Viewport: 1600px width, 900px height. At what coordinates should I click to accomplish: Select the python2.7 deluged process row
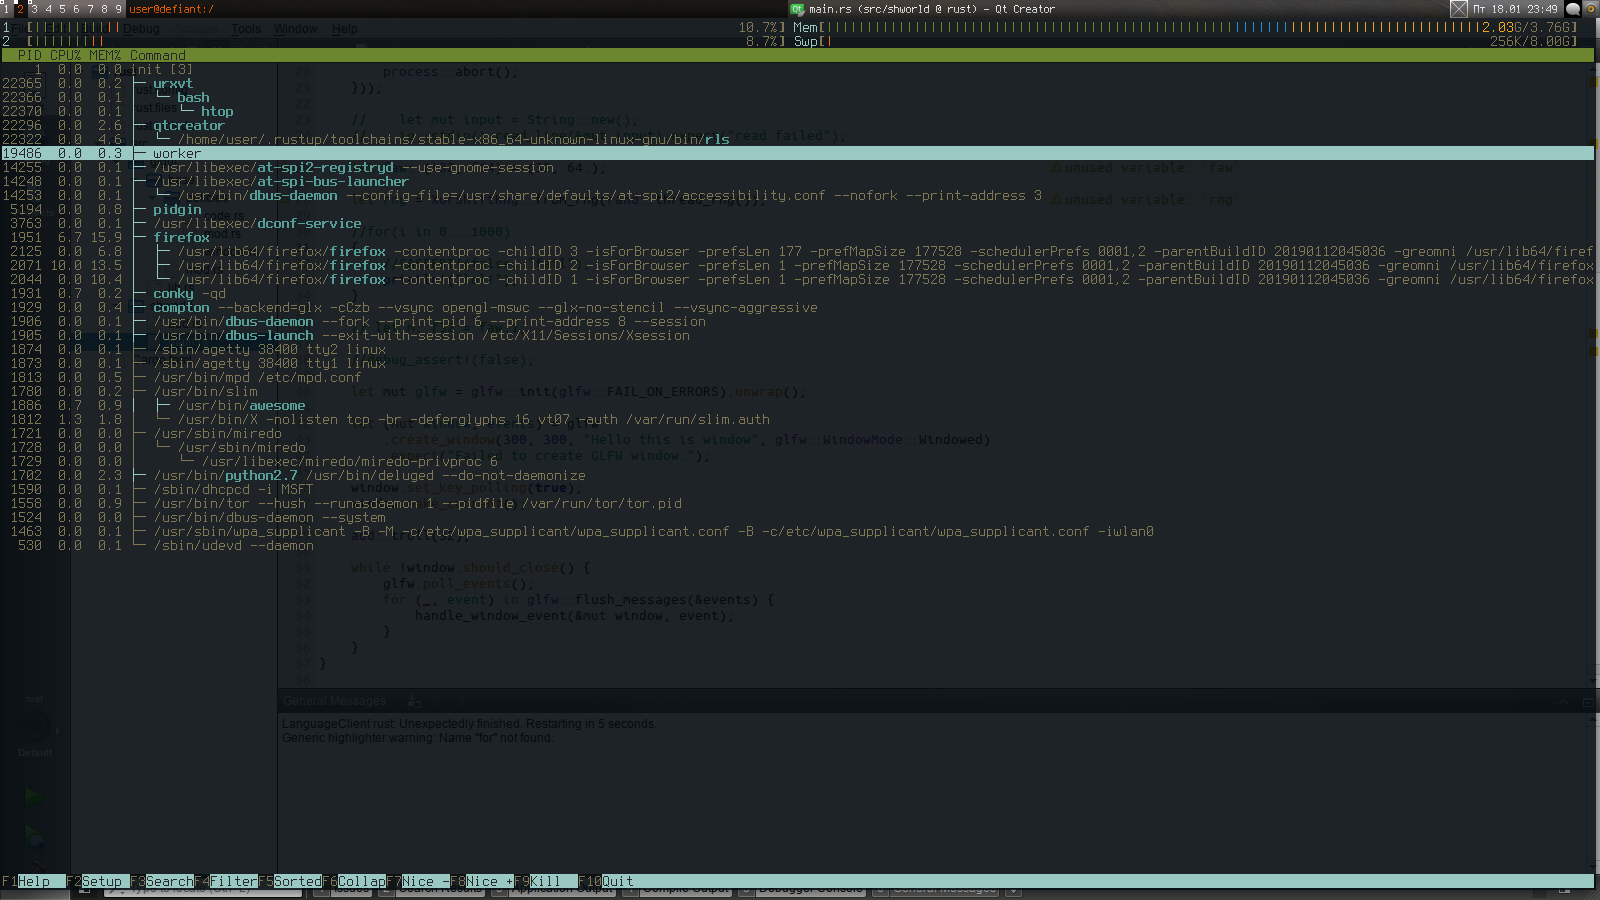point(797,475)
